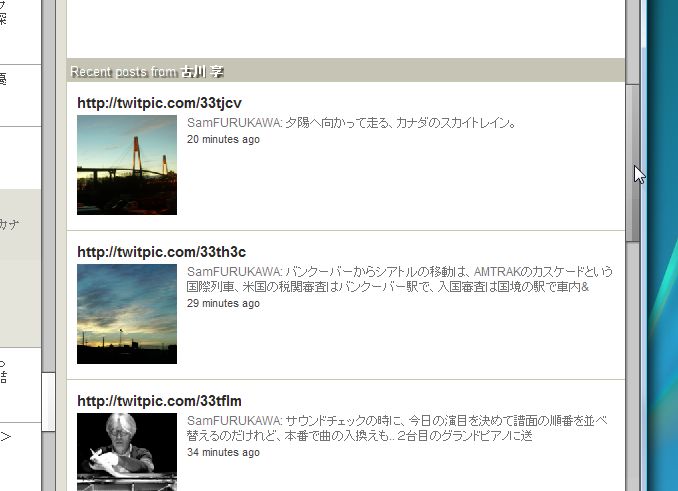Click the left list's vertical scrollbar thumb

click(48, 402)
